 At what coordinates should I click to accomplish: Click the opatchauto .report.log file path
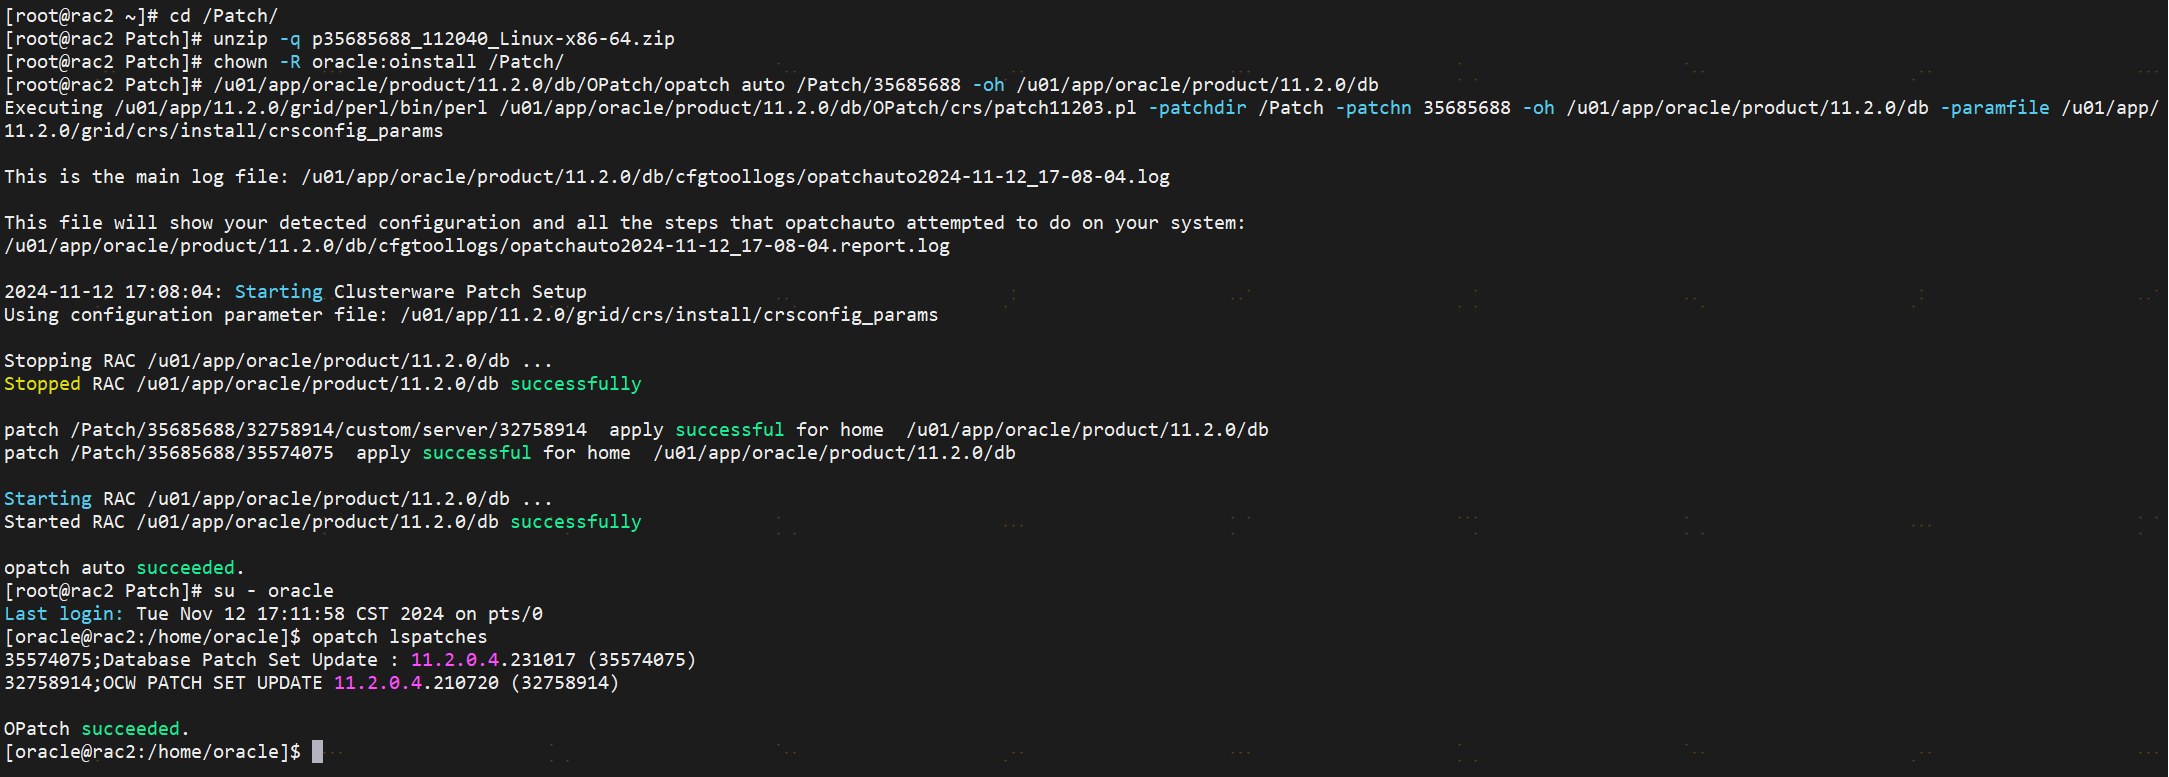click(477, 246)
